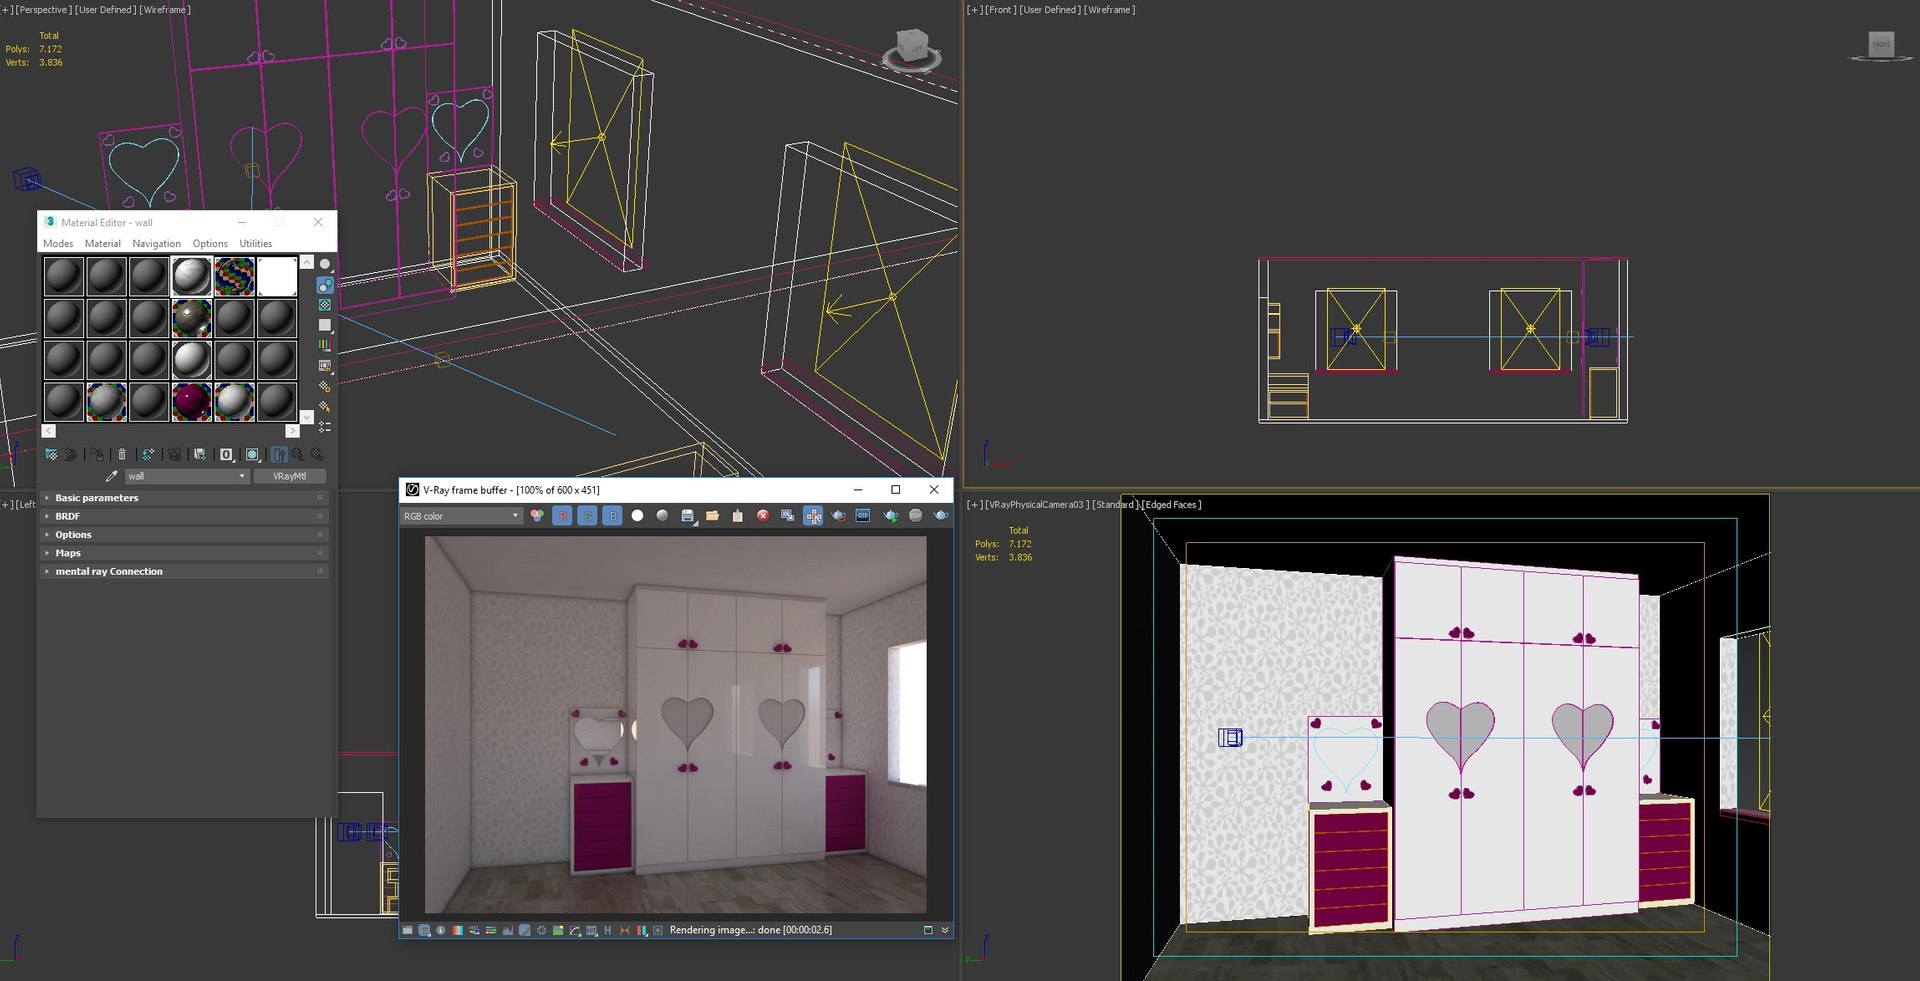This screenshot has width=1920, height=981.
Task: Clear image with the red X icon
Action: pos(762,516)
